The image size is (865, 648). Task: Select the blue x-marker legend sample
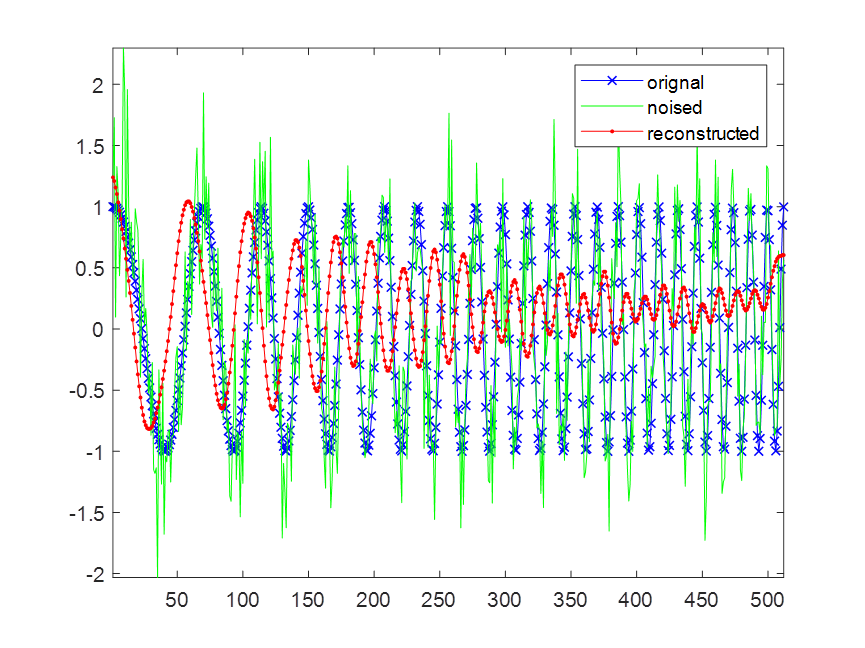(611, 82)
